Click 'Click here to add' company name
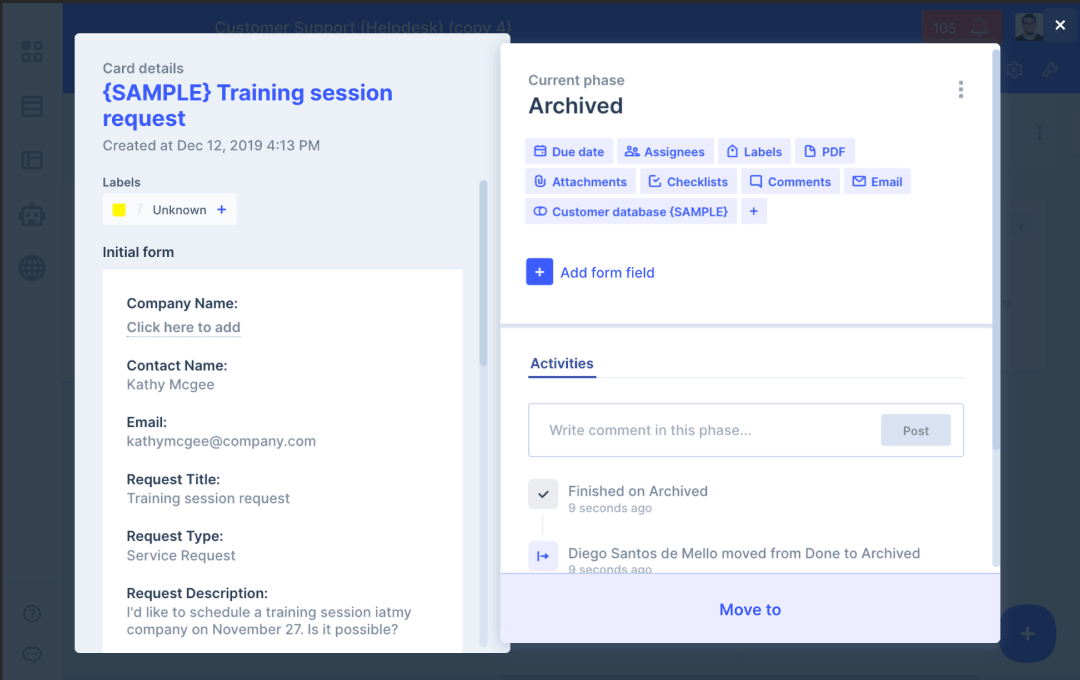This screenshot has width=1080, height=680. 183,328
